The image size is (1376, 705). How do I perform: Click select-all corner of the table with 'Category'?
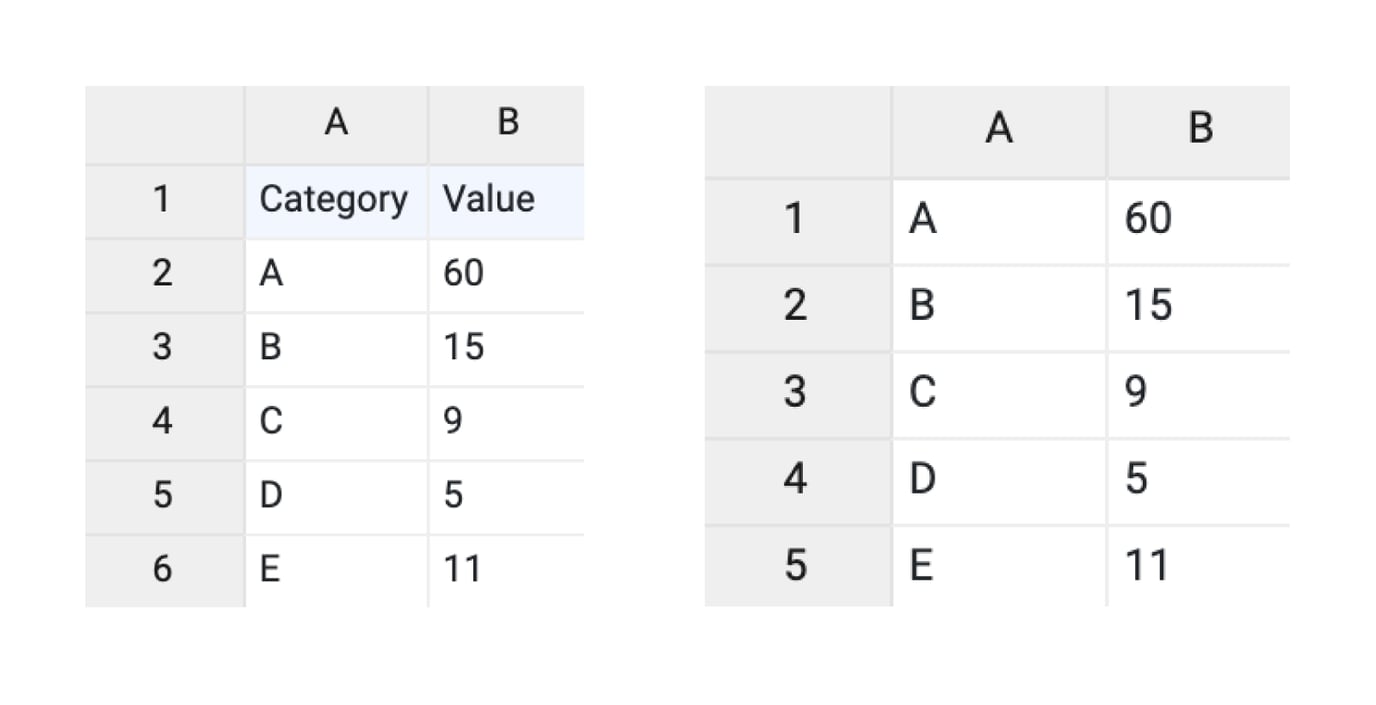coord(163,123)
